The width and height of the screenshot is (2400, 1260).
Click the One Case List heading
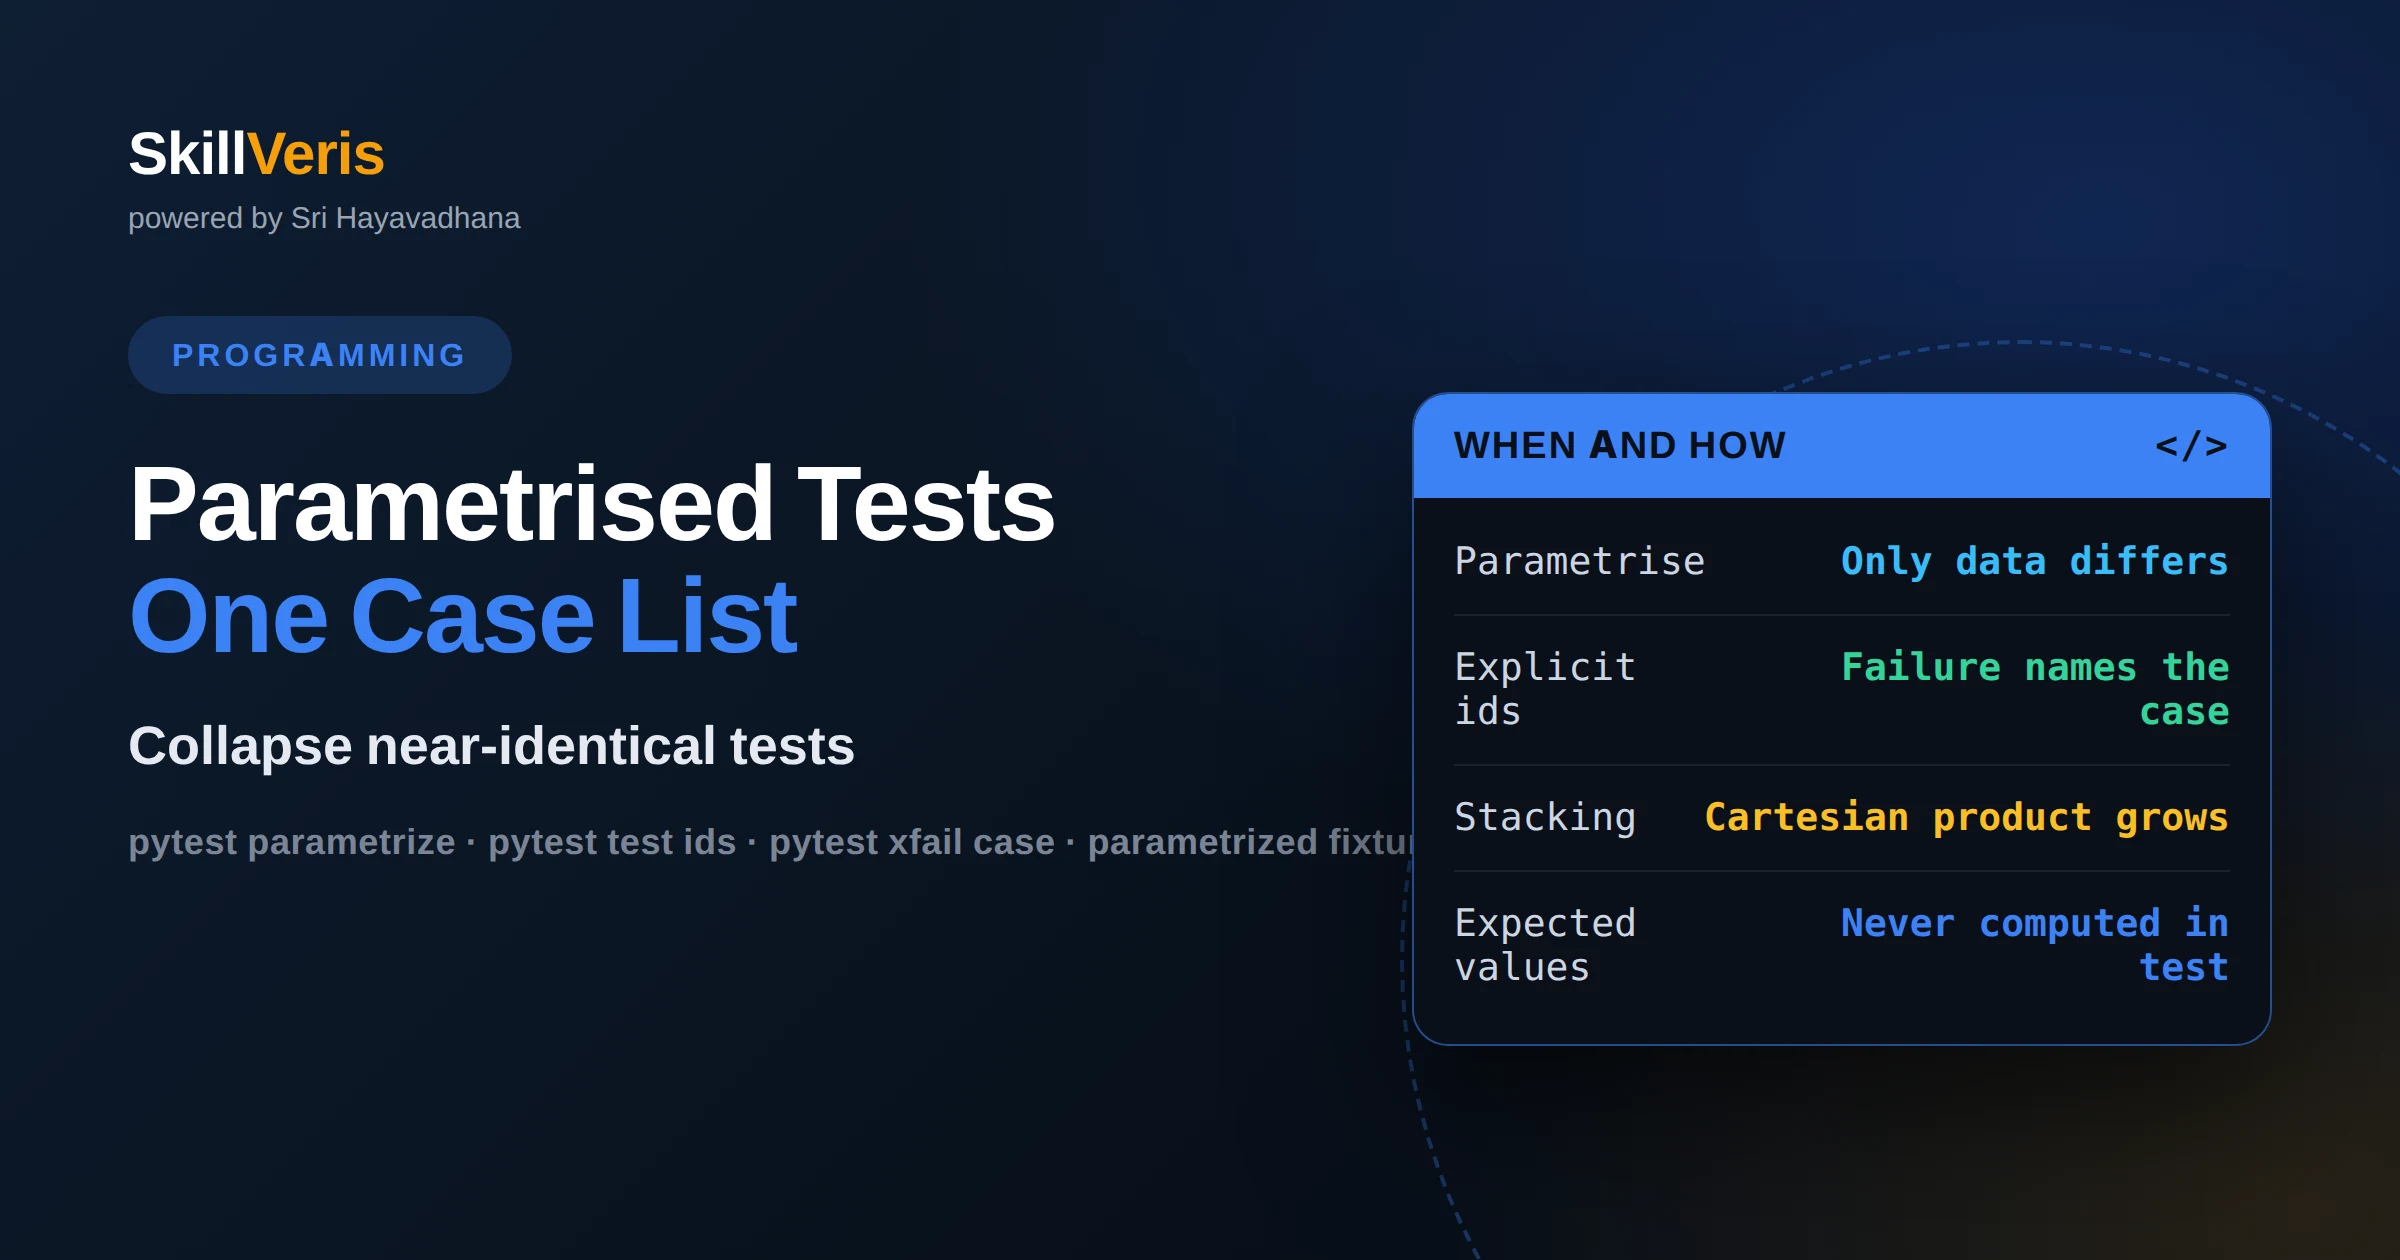[x=463, y=617]
